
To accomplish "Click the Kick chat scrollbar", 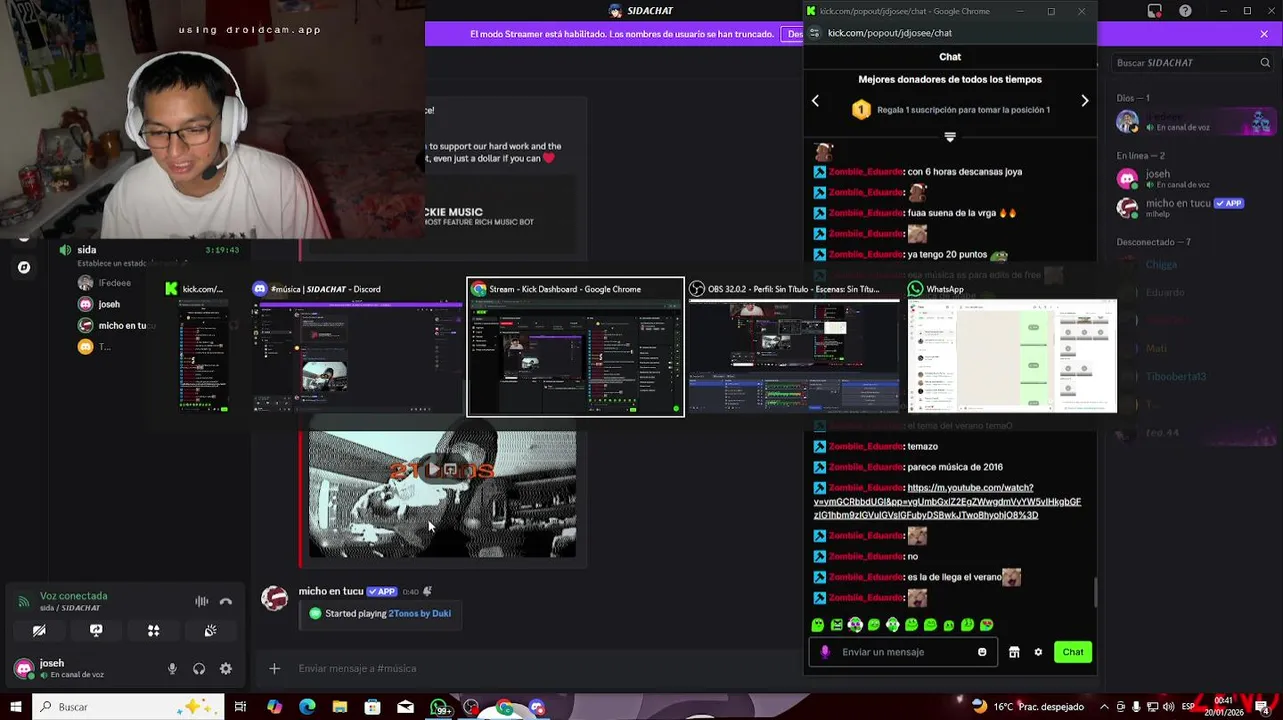I will tap(1096, 592).
